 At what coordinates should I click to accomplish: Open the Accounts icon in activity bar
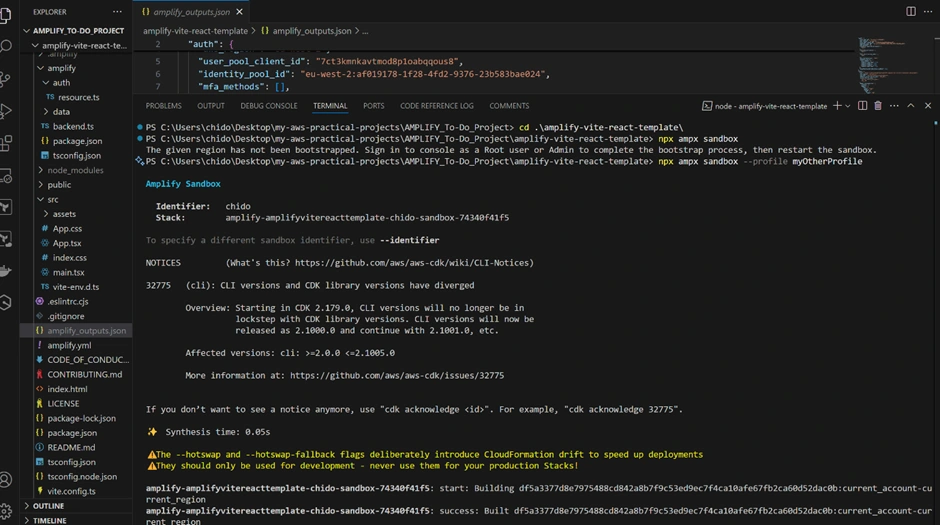click(7, 480)
